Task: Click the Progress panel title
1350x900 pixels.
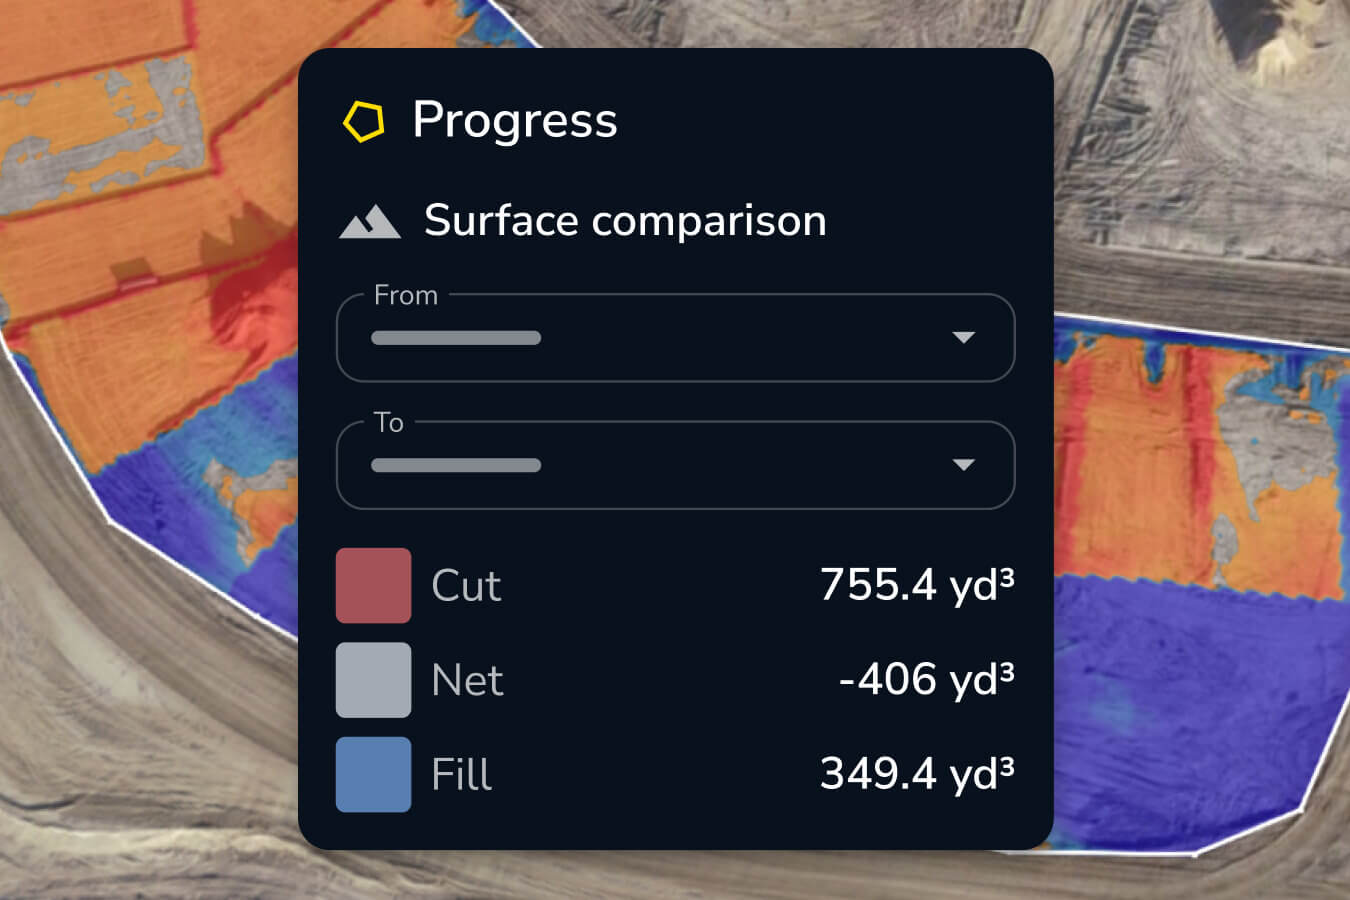Action: coord(516,121)
